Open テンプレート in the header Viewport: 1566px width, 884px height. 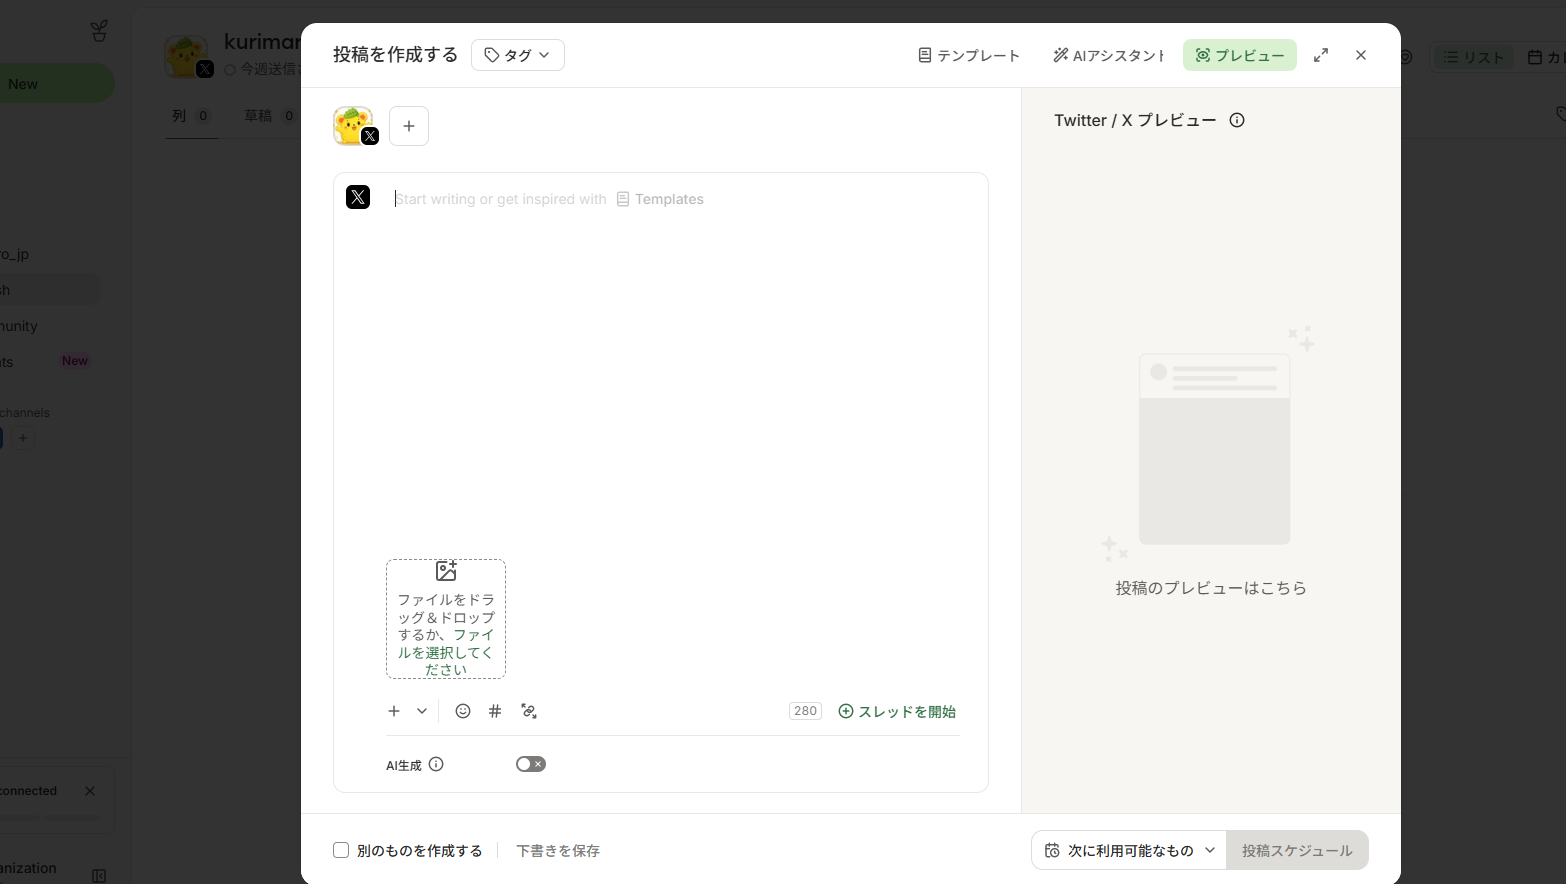click(969, 55)
